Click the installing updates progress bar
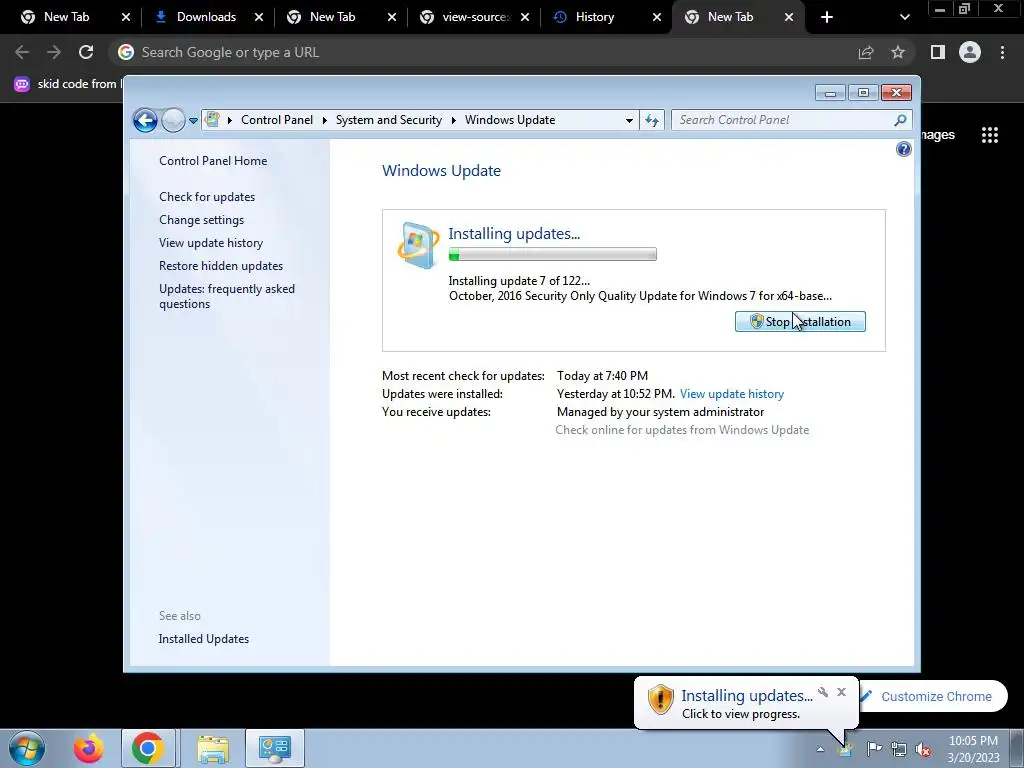The height and width of the screenshot is (768, 1024). point(552,255)
